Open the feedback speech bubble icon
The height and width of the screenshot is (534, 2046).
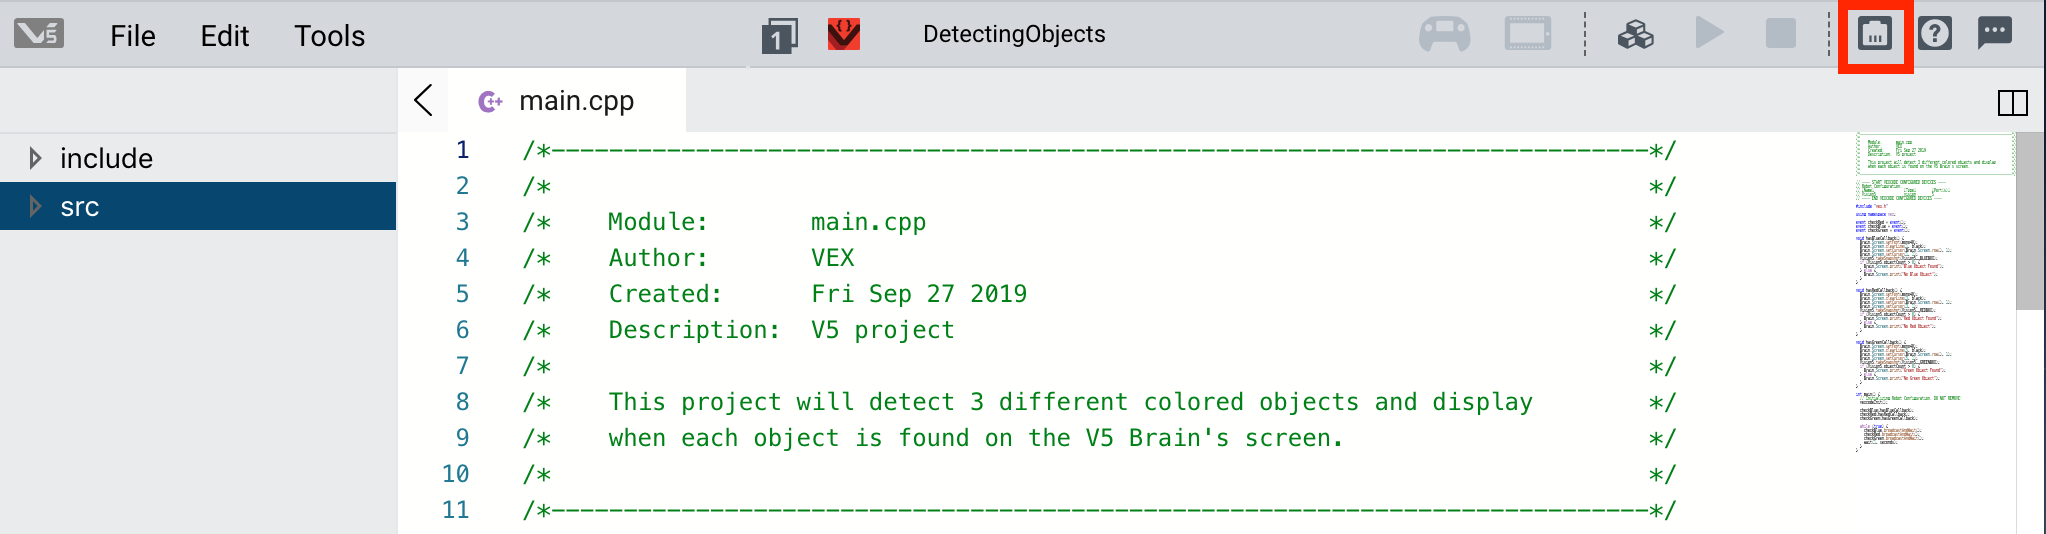[1995, 33]
